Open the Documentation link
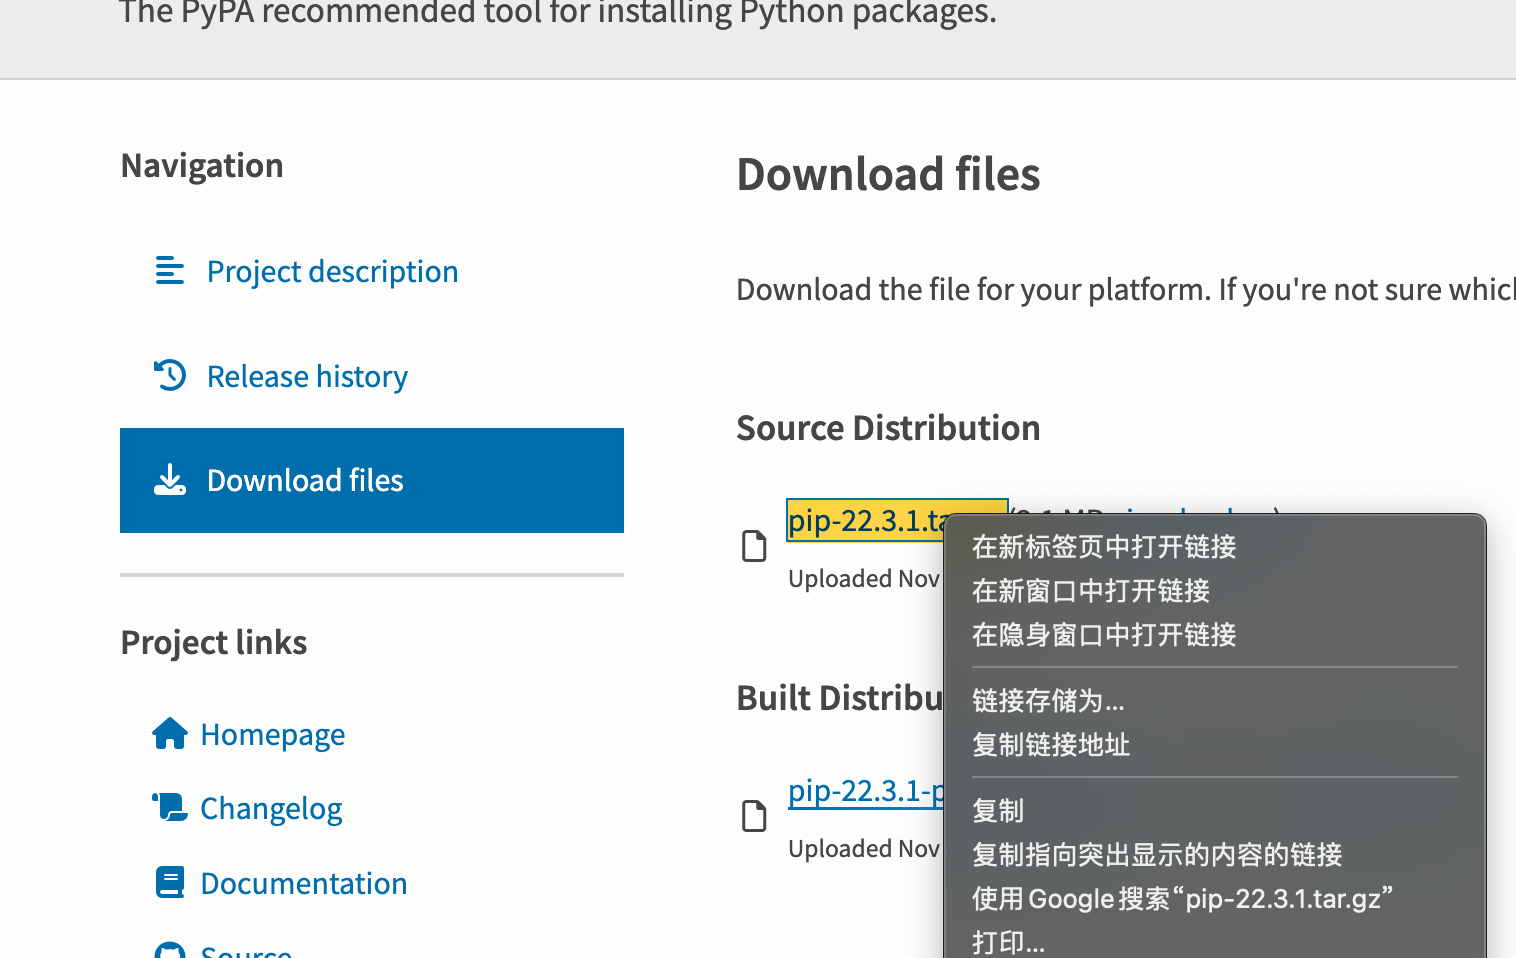 click(x=303, y=884)
